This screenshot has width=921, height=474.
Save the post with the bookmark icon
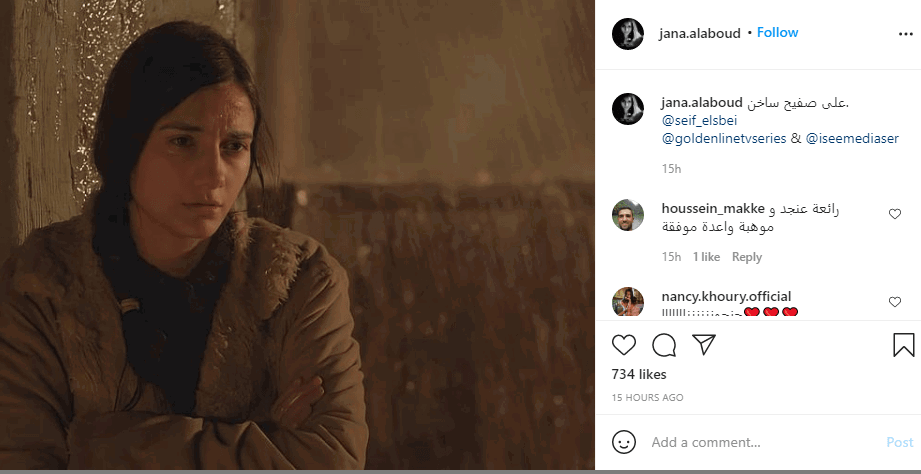pos(903,345)
